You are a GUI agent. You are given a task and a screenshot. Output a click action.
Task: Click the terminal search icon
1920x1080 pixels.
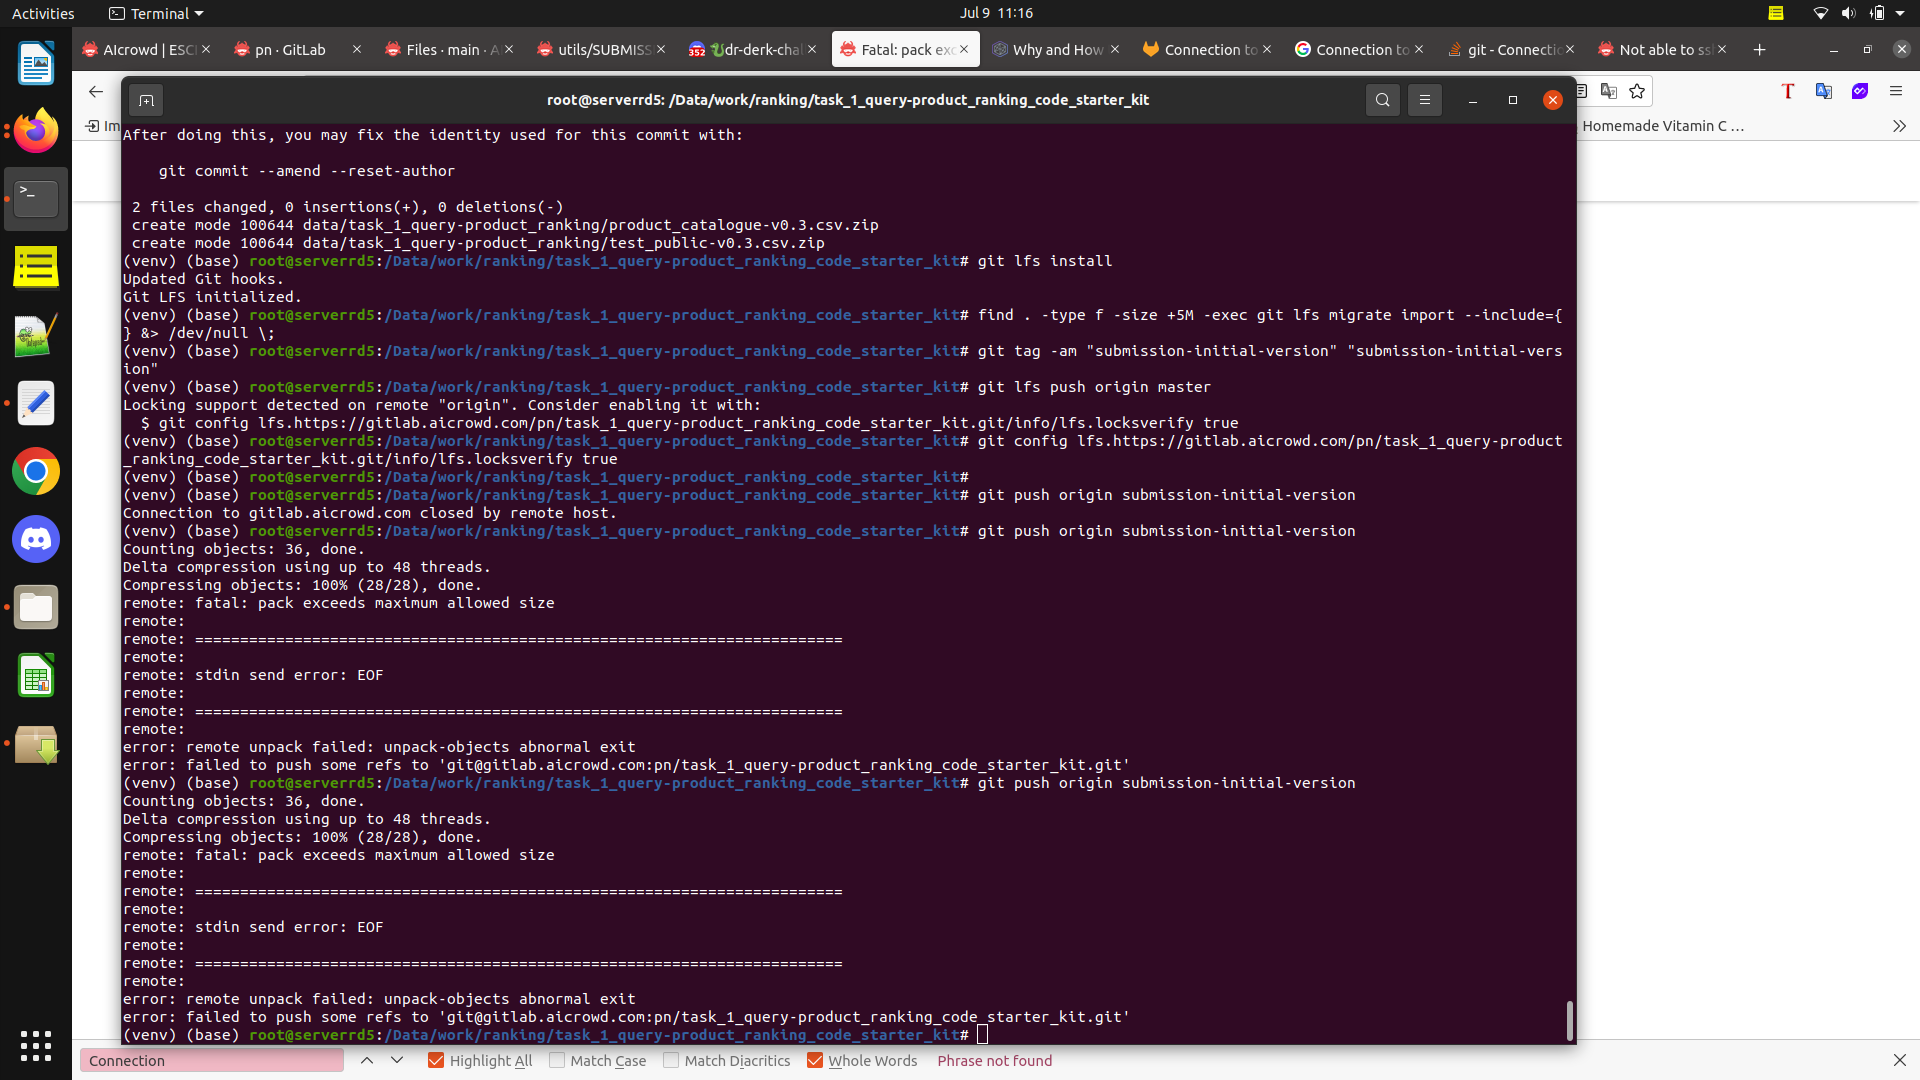coord(1382,100)
